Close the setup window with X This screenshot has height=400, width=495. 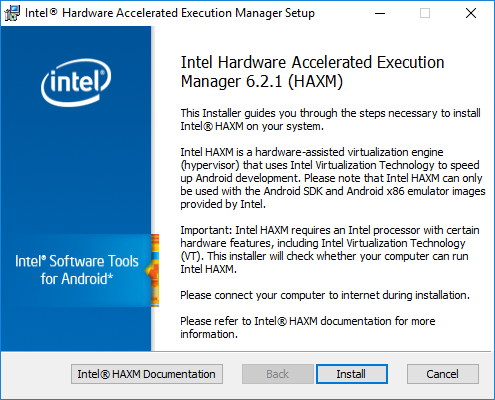click(x=471, y=13)
